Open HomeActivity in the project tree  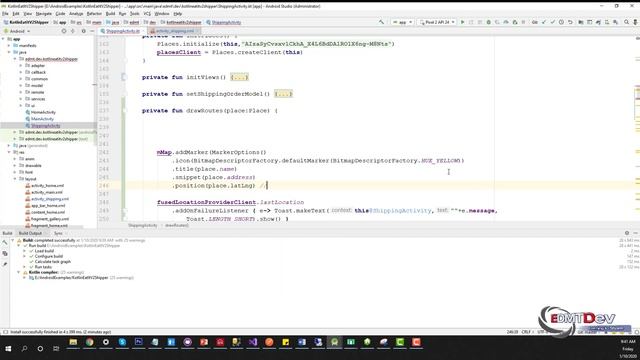(43, 112)
